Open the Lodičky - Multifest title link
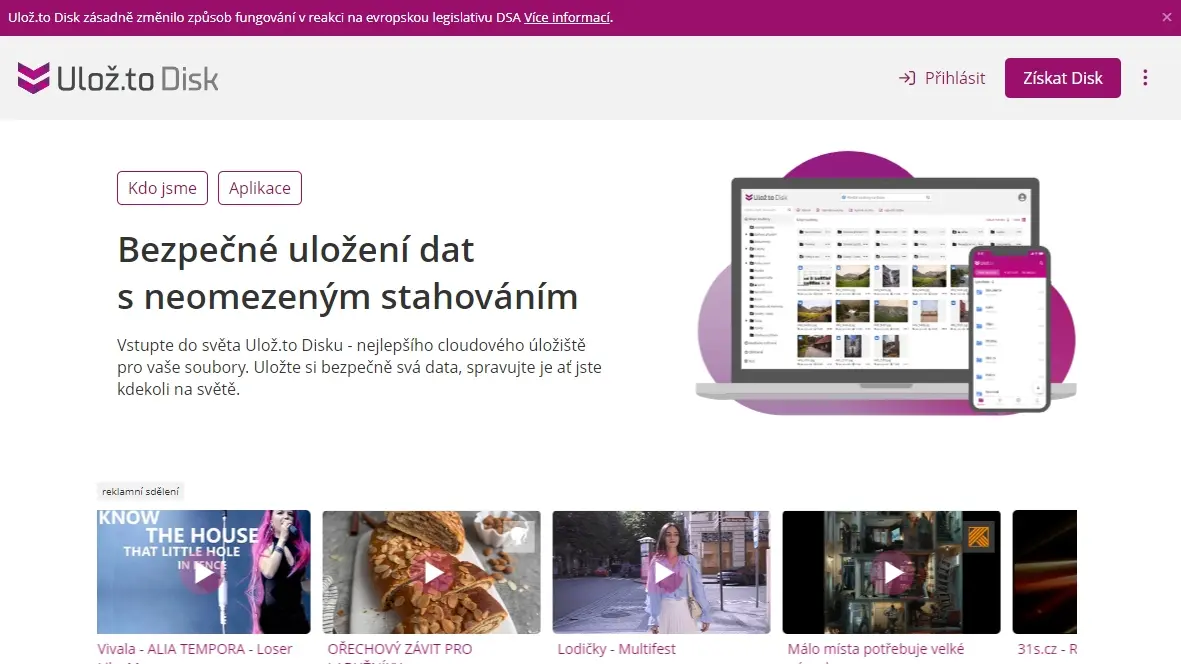Image resolution: width=1181 pixels, height=664 pixels. (616, 649)
